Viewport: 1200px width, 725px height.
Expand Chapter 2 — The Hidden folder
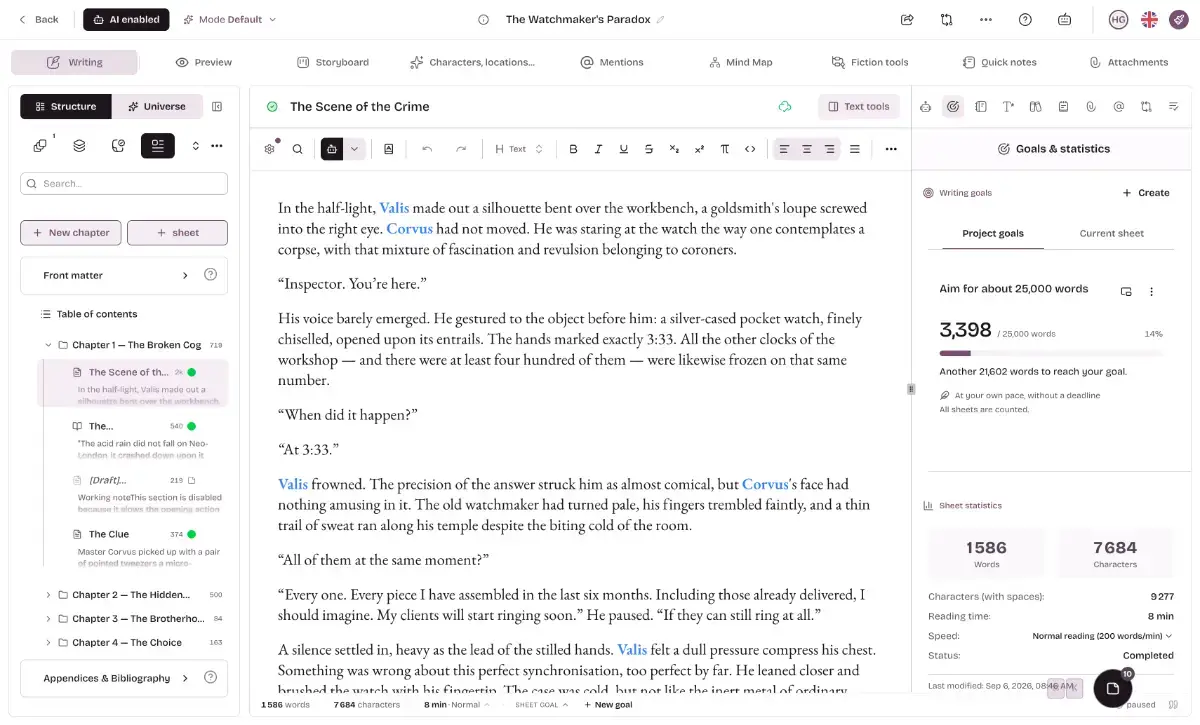[48, 595]
